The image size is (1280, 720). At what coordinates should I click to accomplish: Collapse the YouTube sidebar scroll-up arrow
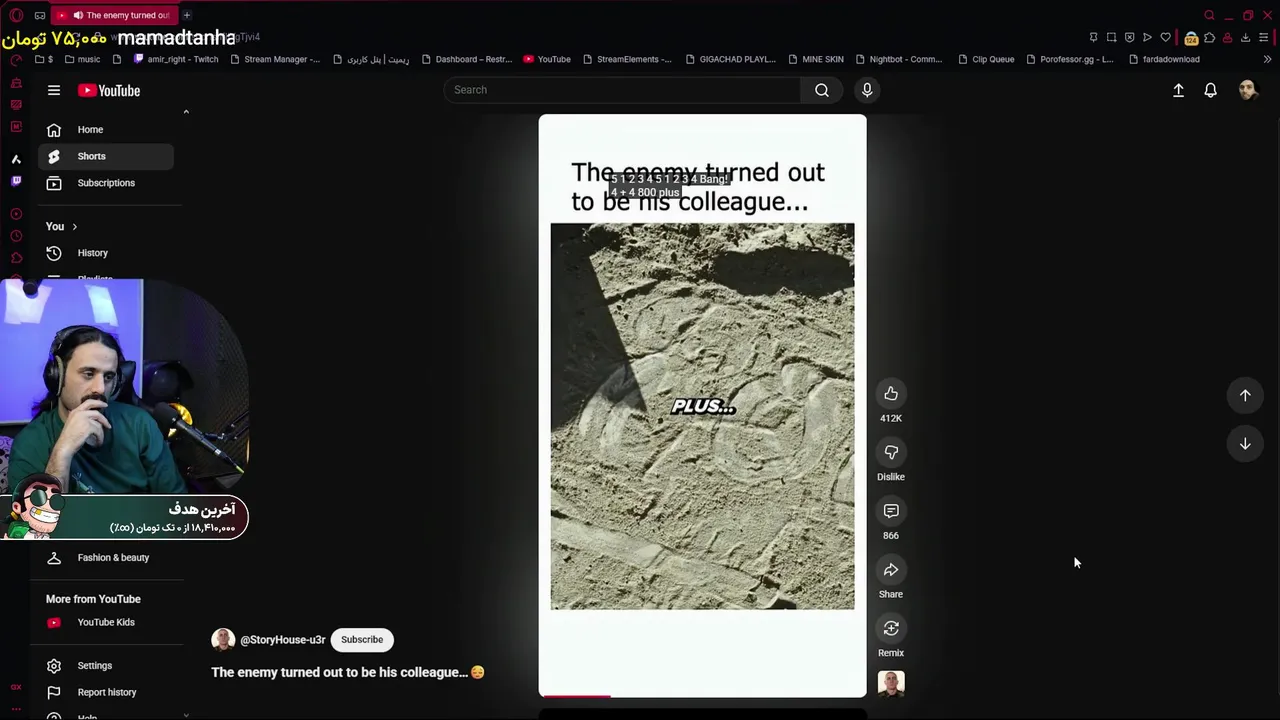tap(186, 112)
